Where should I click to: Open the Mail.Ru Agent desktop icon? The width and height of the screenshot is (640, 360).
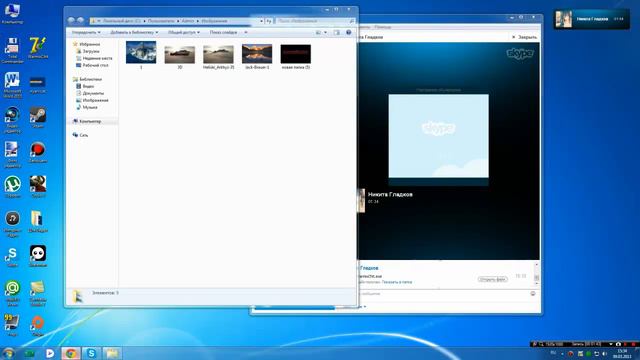coord(12,293)
